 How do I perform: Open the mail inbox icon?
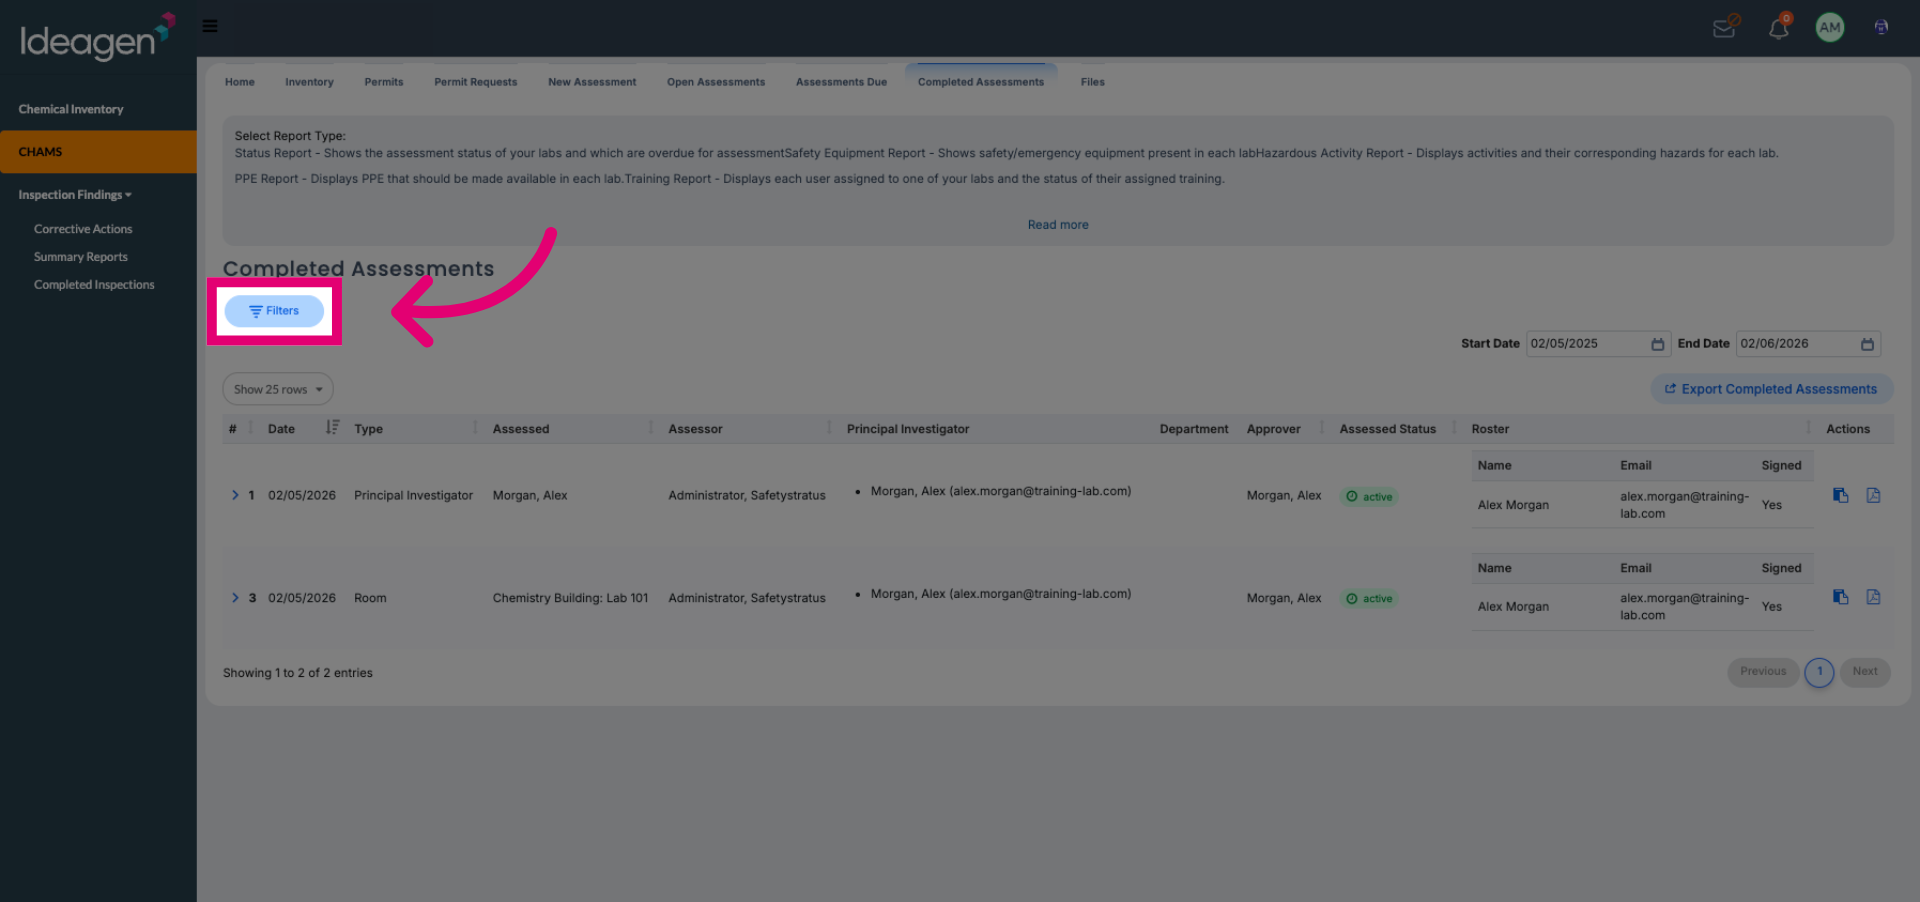point(1725,27)
